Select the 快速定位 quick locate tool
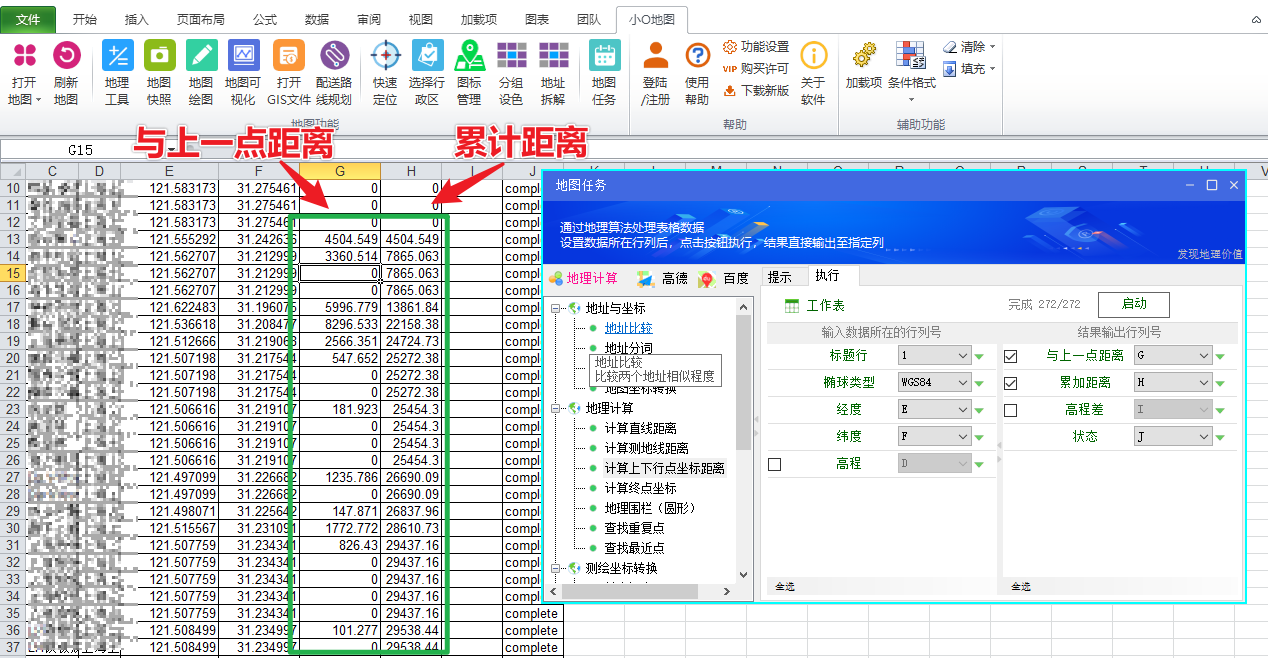The image size is (1268, 658). click(385, 73)
